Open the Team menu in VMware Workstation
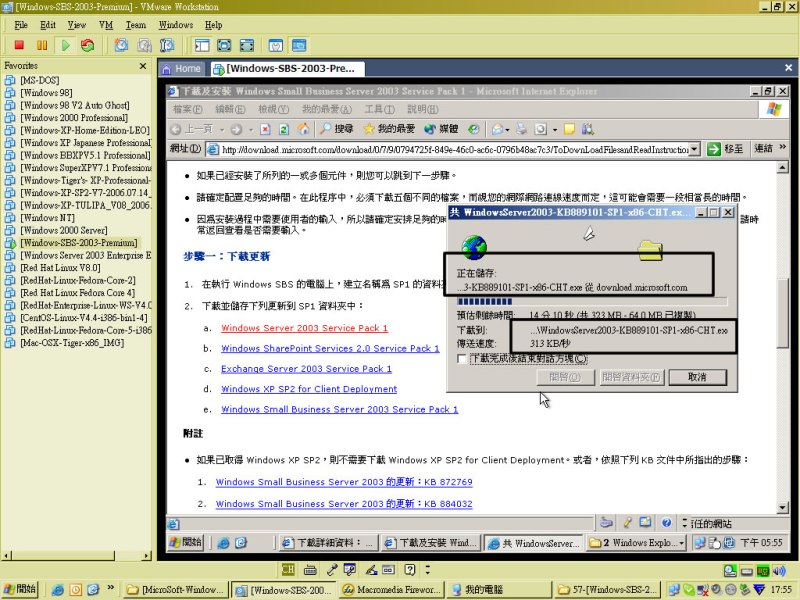This screenshot has height=600, width=800. 136,25
